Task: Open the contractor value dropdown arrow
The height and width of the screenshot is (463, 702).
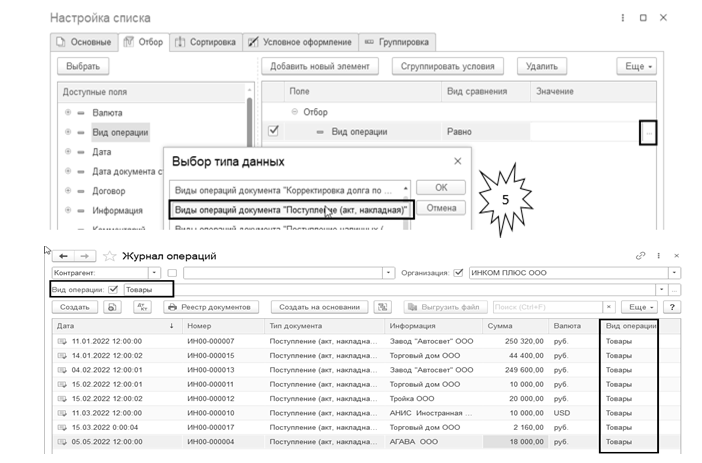Action: tap(389, 273)
